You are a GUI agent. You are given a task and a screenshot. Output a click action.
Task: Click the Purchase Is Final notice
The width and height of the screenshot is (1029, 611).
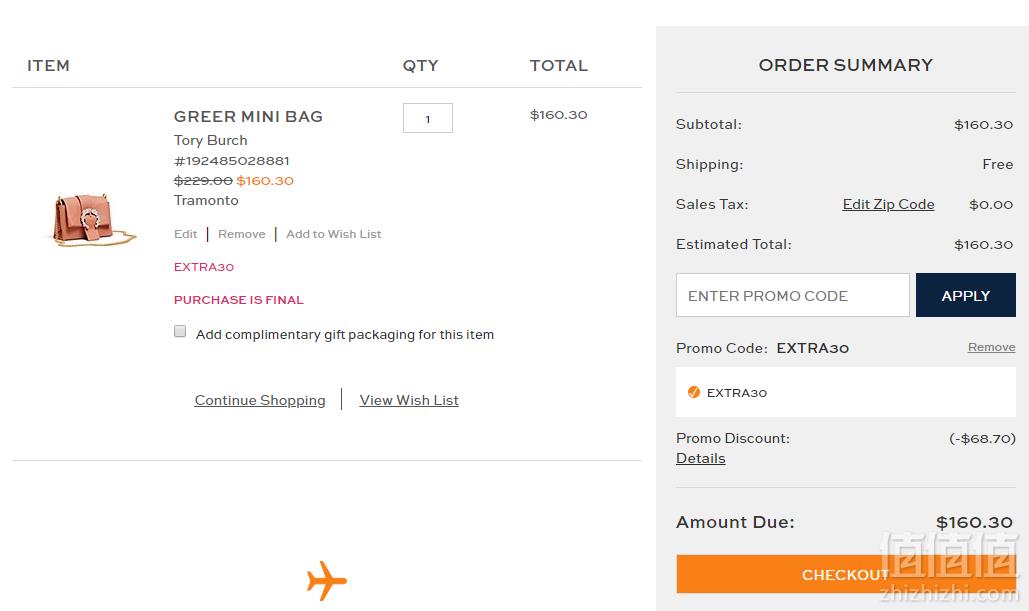[x=238, y=300]
